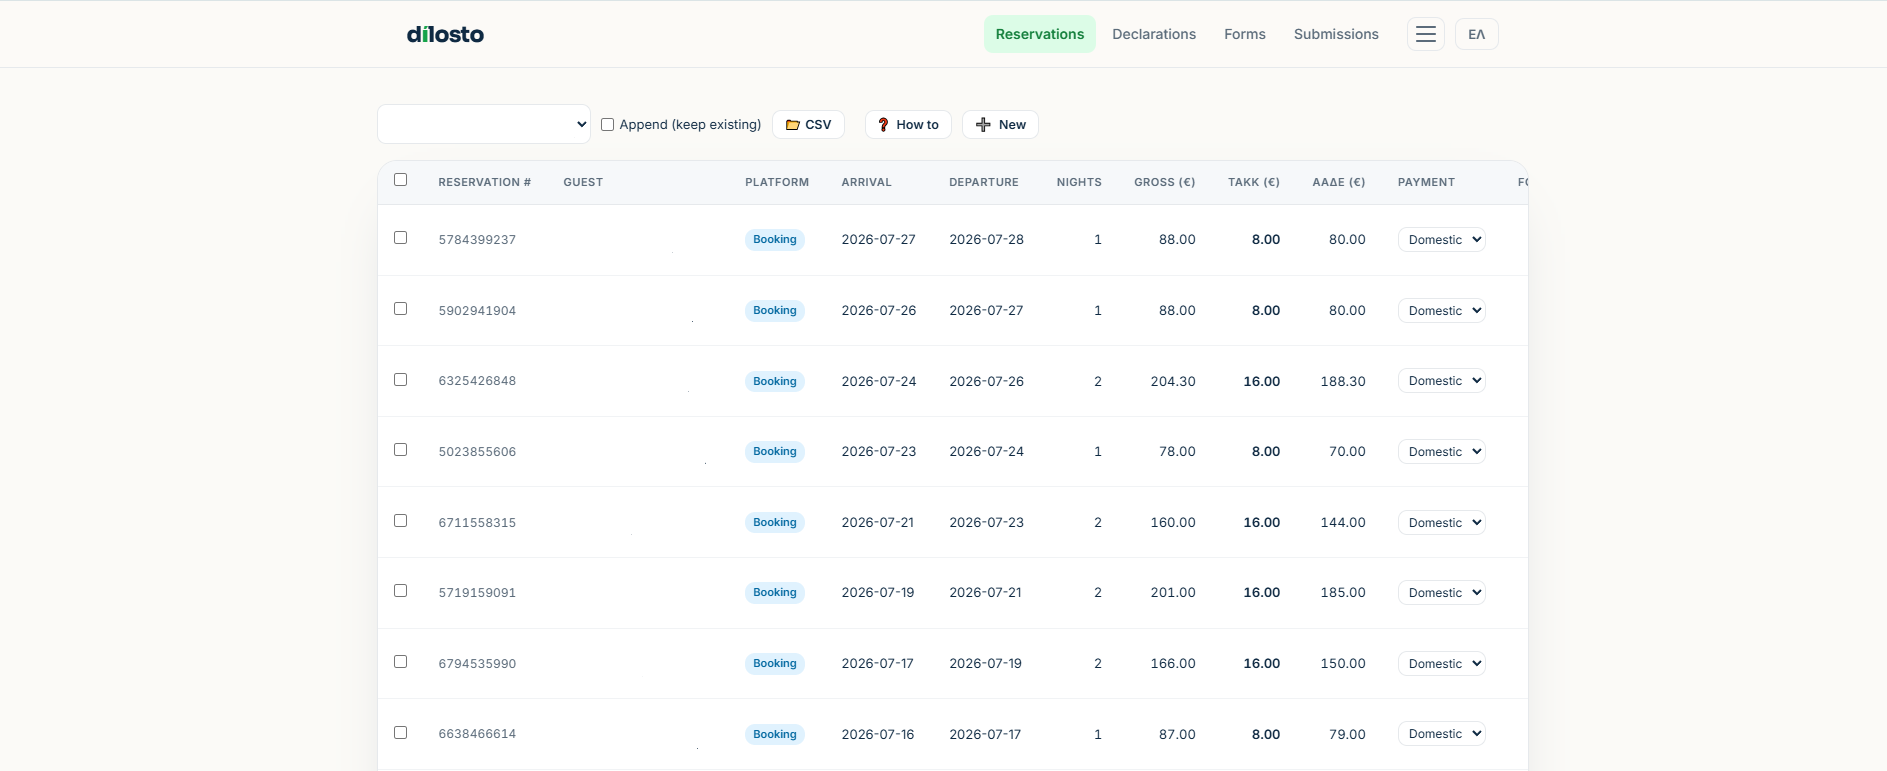Screen dimensions: 1887x771
Task: Expand Domestic dropdown for reservation 6711558315
Action: coord(1441,523)
